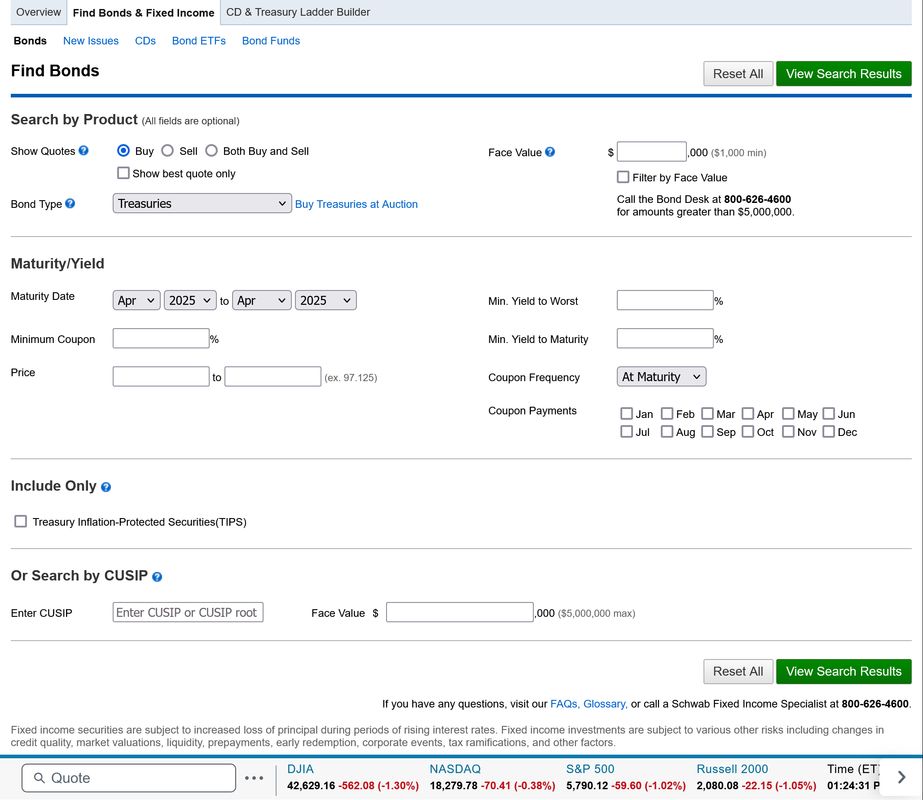Open the Glossary link
The height and width of the screenshot is (800, 923).
[605, 703]
